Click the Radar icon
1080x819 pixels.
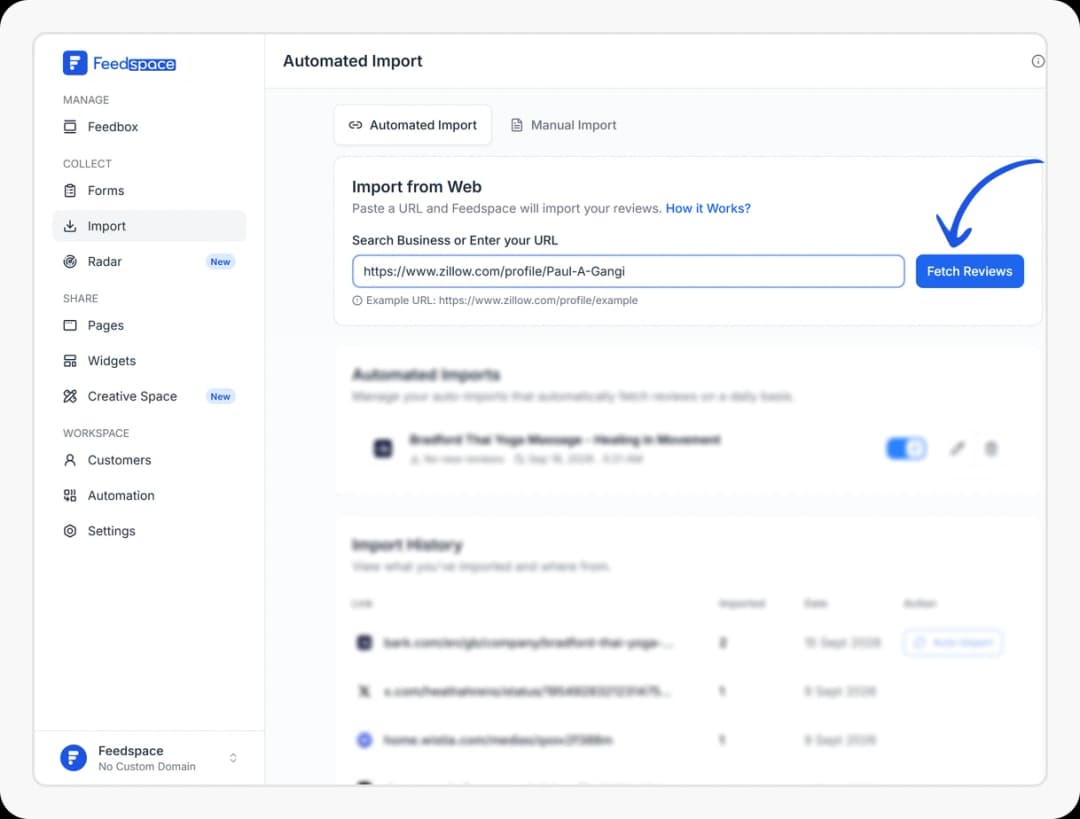click(70, 262)
